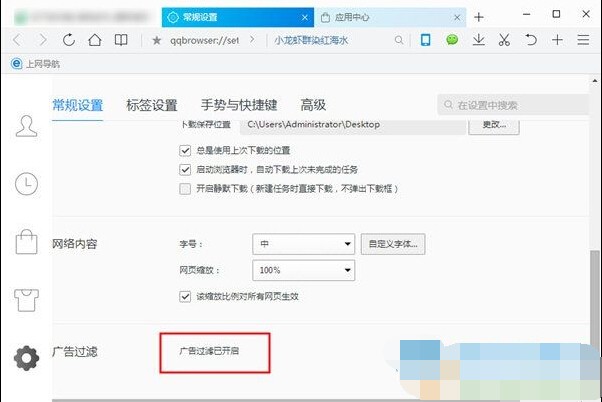Image resolution: width=602 pixels, height=402 pixels.
Task: Open the home page icon
Action: [95, 40]
